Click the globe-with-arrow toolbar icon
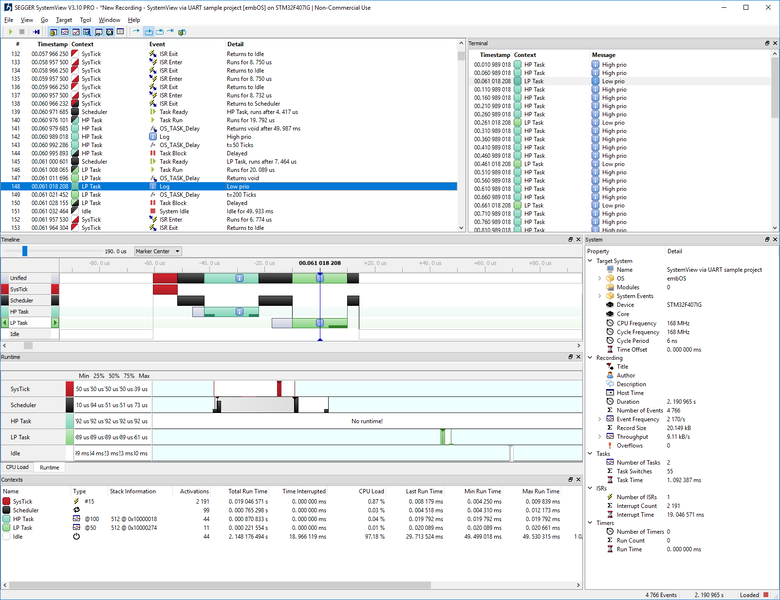The width and height of the screenshot is (780, 600). (182, 32)
